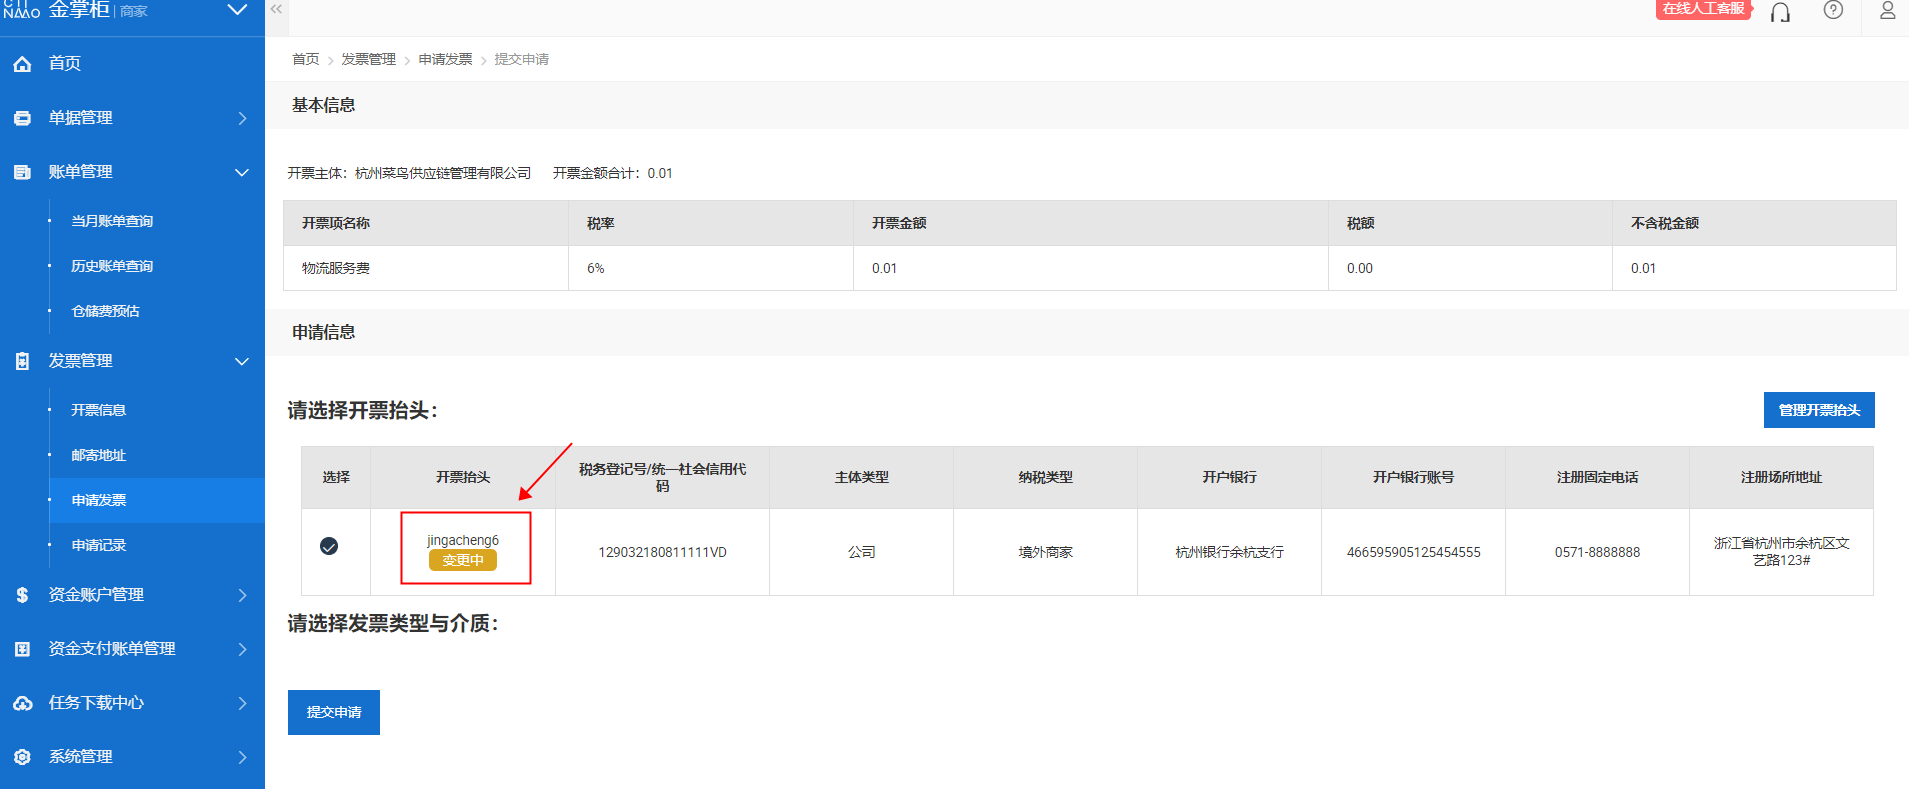
Task: Click the 资金支付账单管理 icon
Action: click(22, 649)
